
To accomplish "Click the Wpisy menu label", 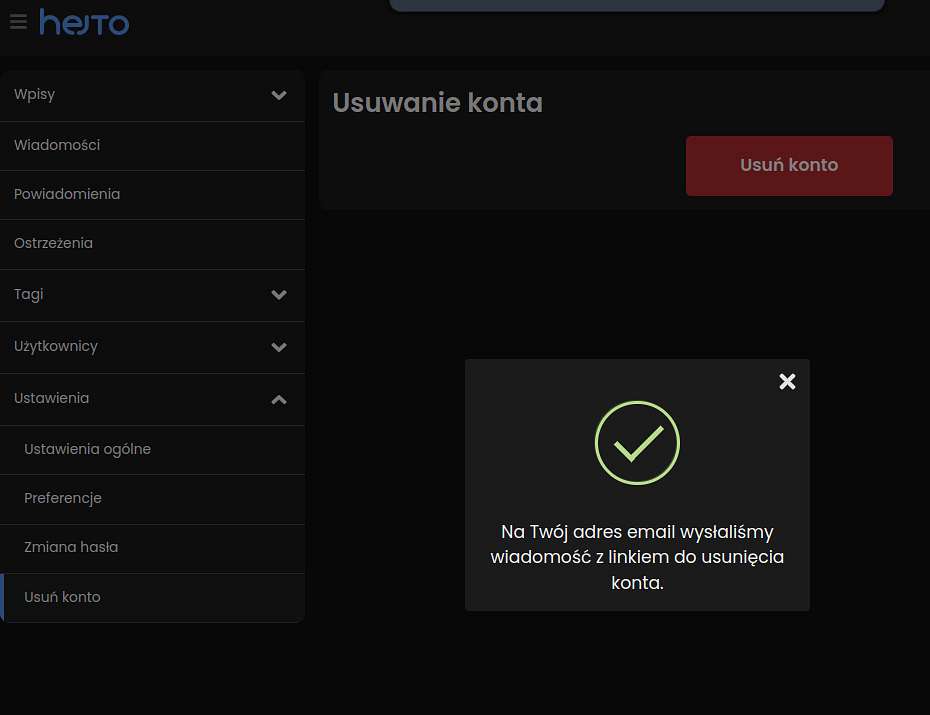I will (x=34, y=95).
